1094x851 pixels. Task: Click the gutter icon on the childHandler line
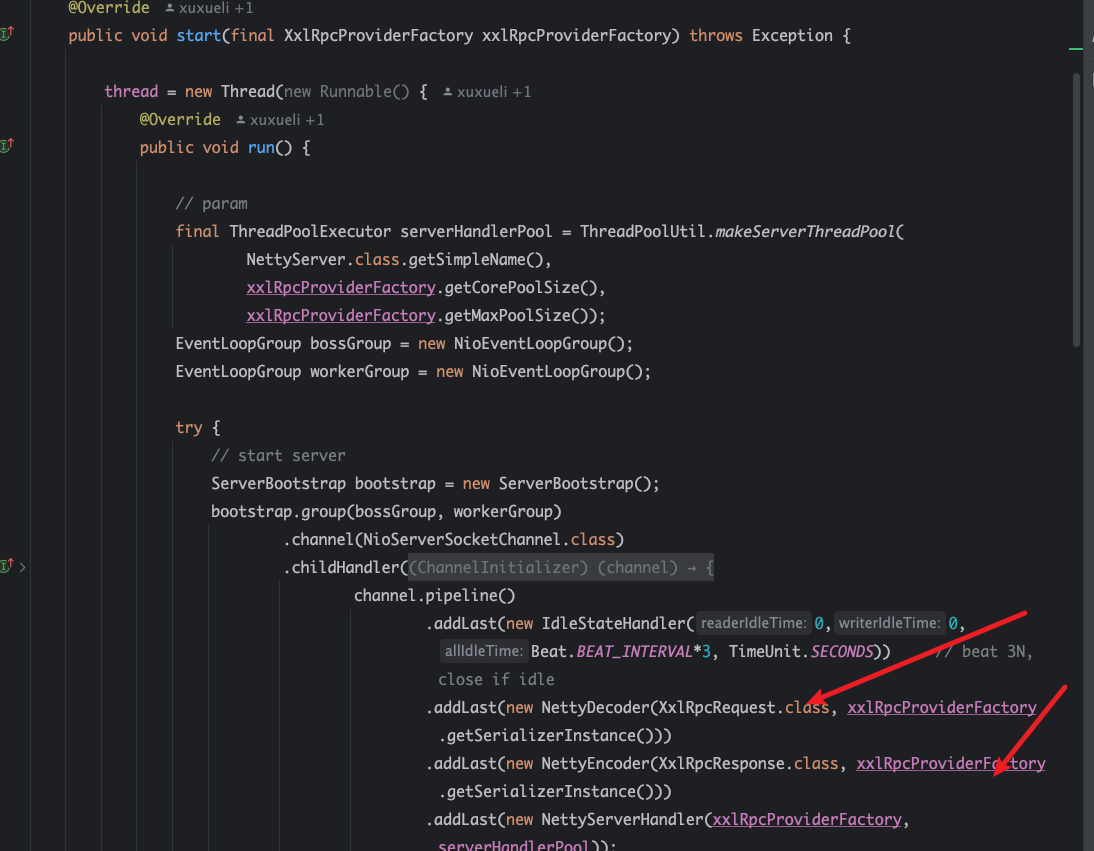click(6, 567)
